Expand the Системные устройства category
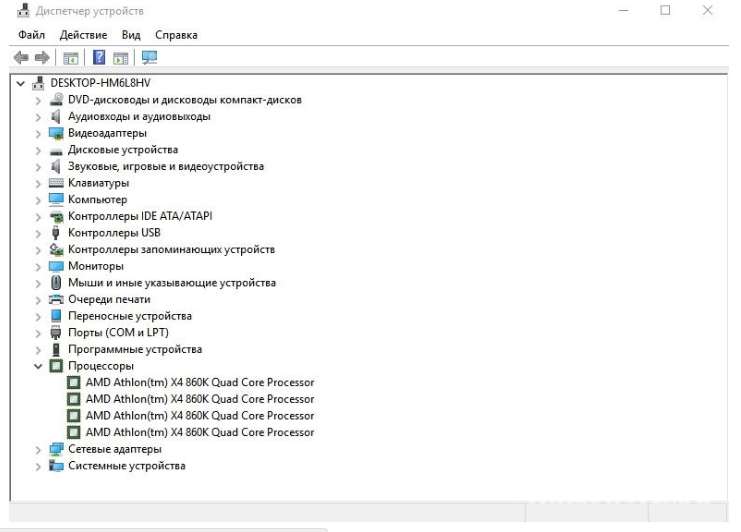The image size is (741, 532). click(x=38, y=466)
